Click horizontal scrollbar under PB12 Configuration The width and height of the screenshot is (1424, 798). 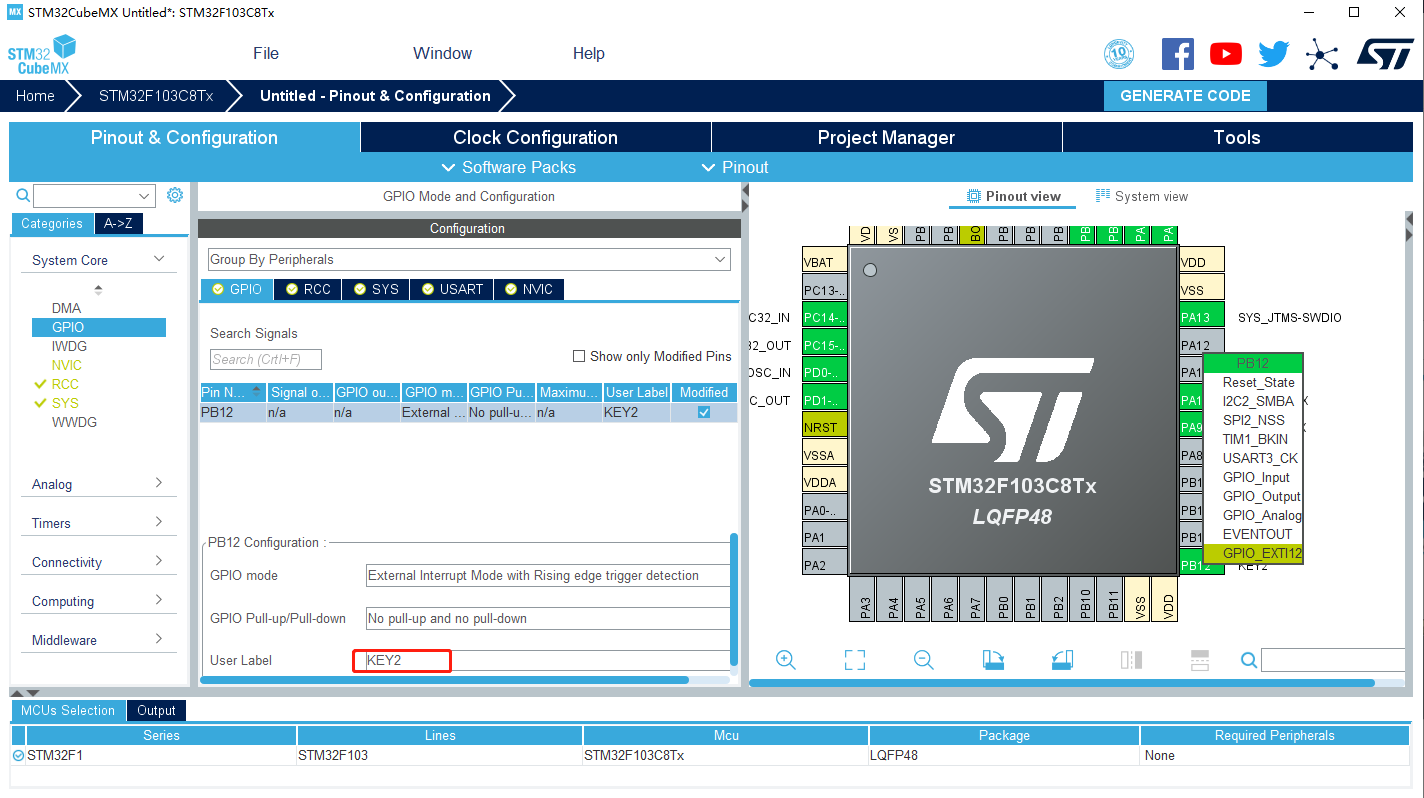[444, 680]
